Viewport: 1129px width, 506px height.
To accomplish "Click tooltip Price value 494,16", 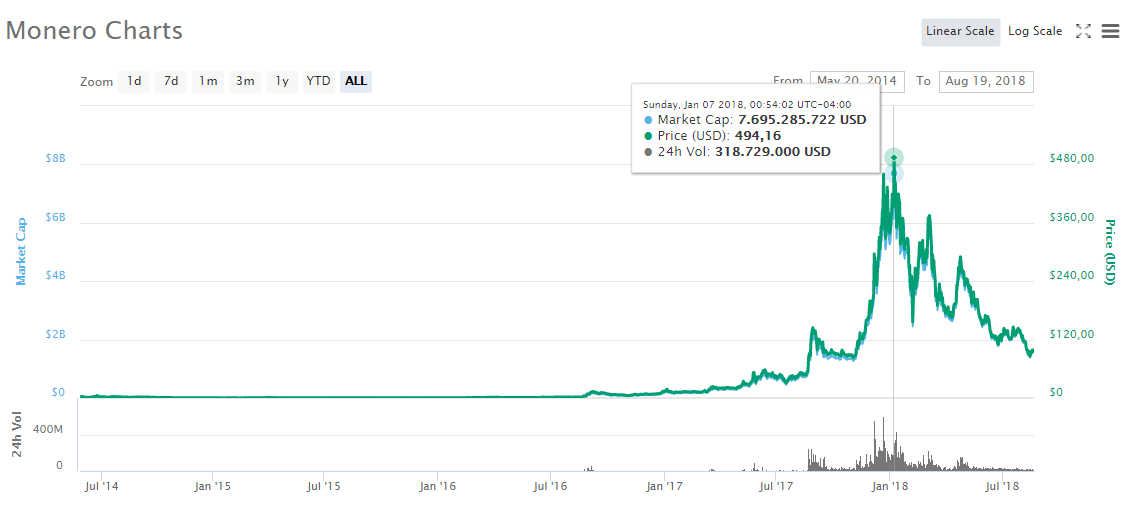I will click(758, 136).
